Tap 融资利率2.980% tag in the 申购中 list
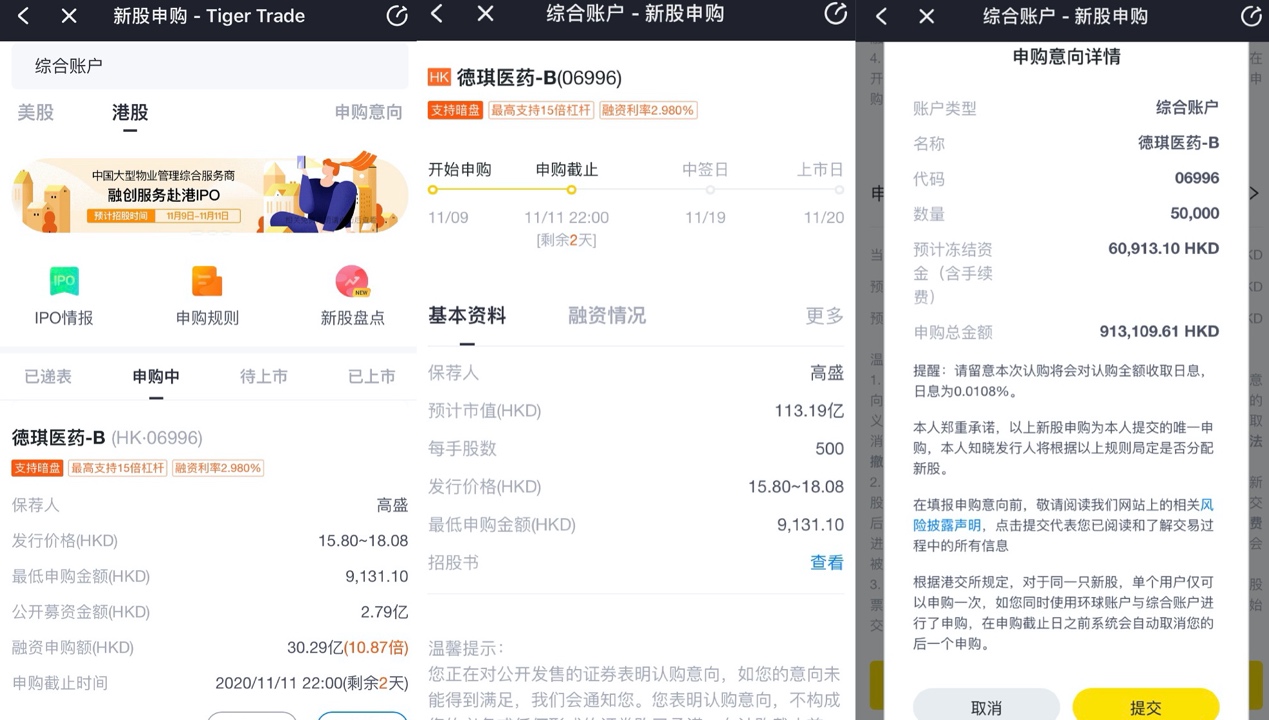 click(217, 468)
